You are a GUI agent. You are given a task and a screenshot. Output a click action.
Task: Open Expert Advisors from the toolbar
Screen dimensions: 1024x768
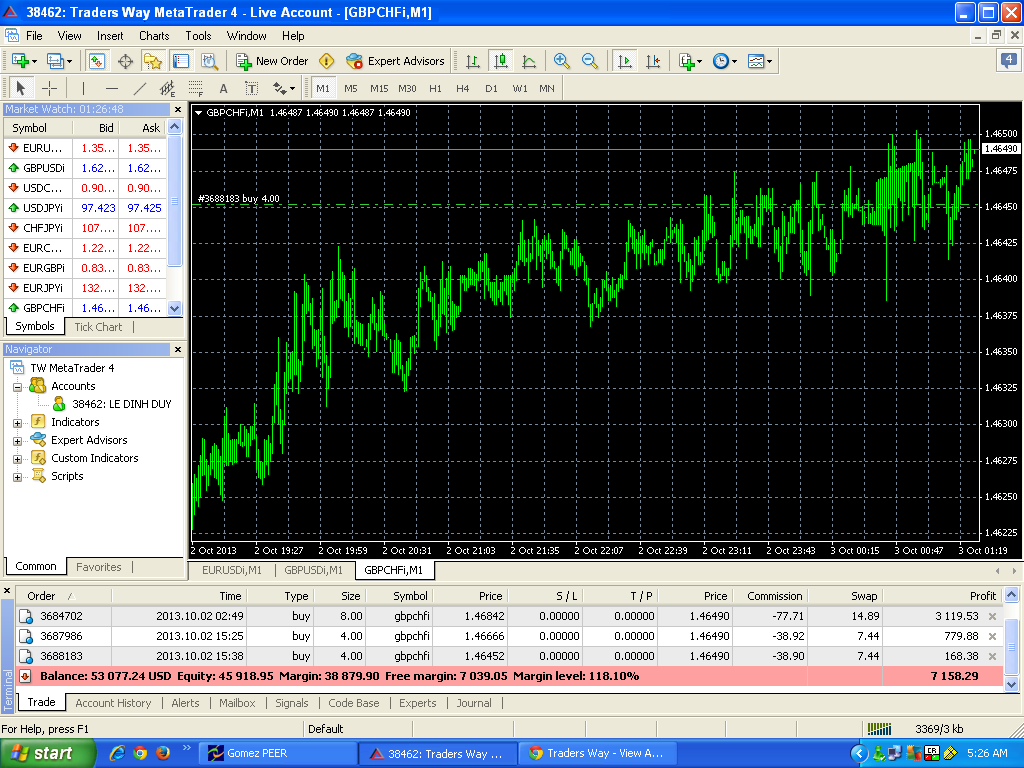[x=395, y=61]
